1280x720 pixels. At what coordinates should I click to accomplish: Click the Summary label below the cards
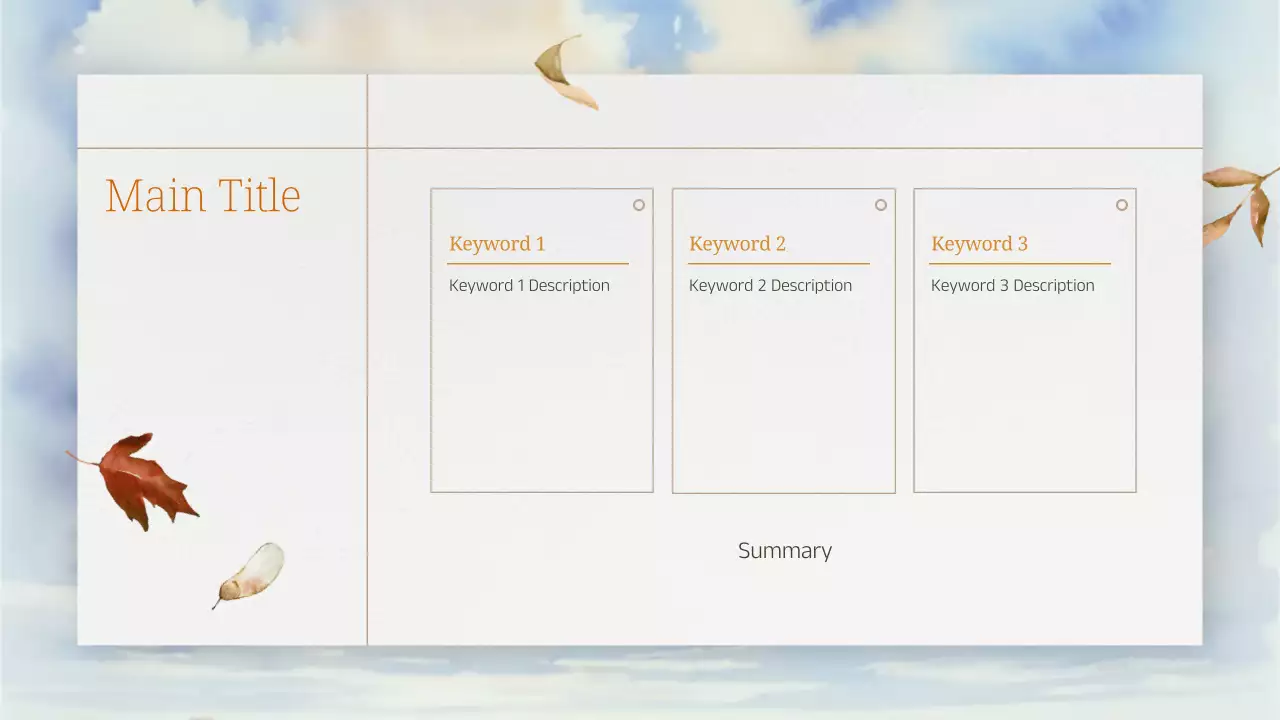[x=785, y=550]
